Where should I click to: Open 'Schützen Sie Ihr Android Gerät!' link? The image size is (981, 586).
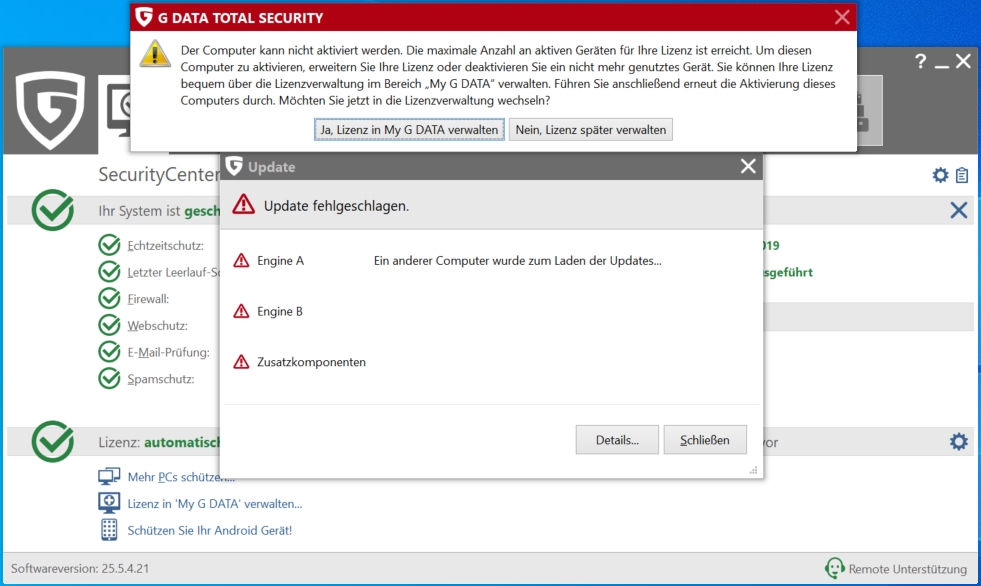click(x=210, y=530)
